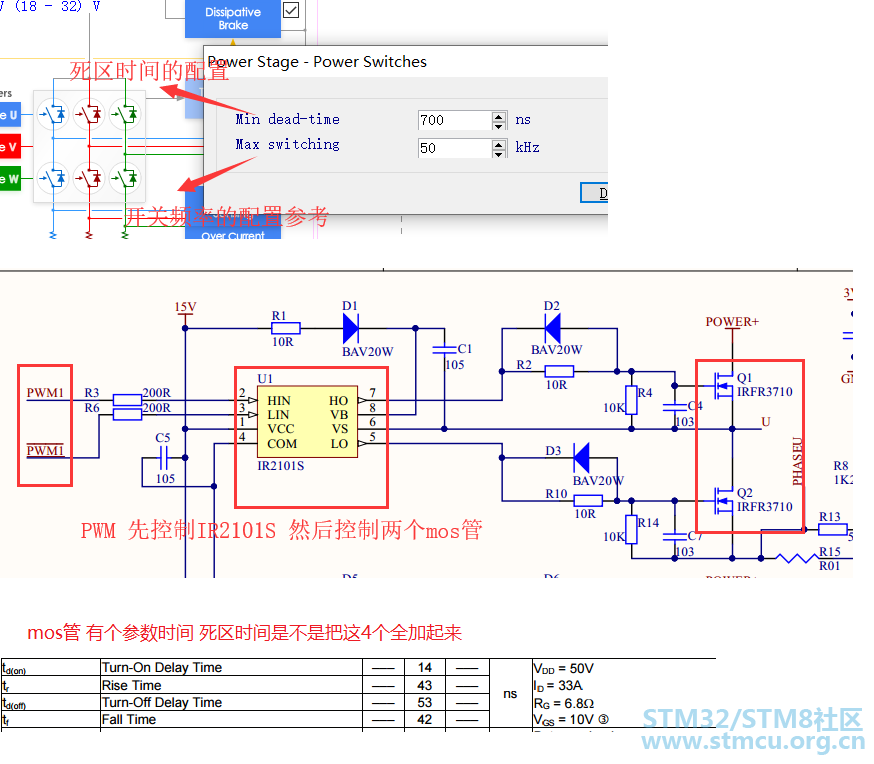Click the POWER+ net label
This screenshot has height=764, width=874.
(732, 322)
